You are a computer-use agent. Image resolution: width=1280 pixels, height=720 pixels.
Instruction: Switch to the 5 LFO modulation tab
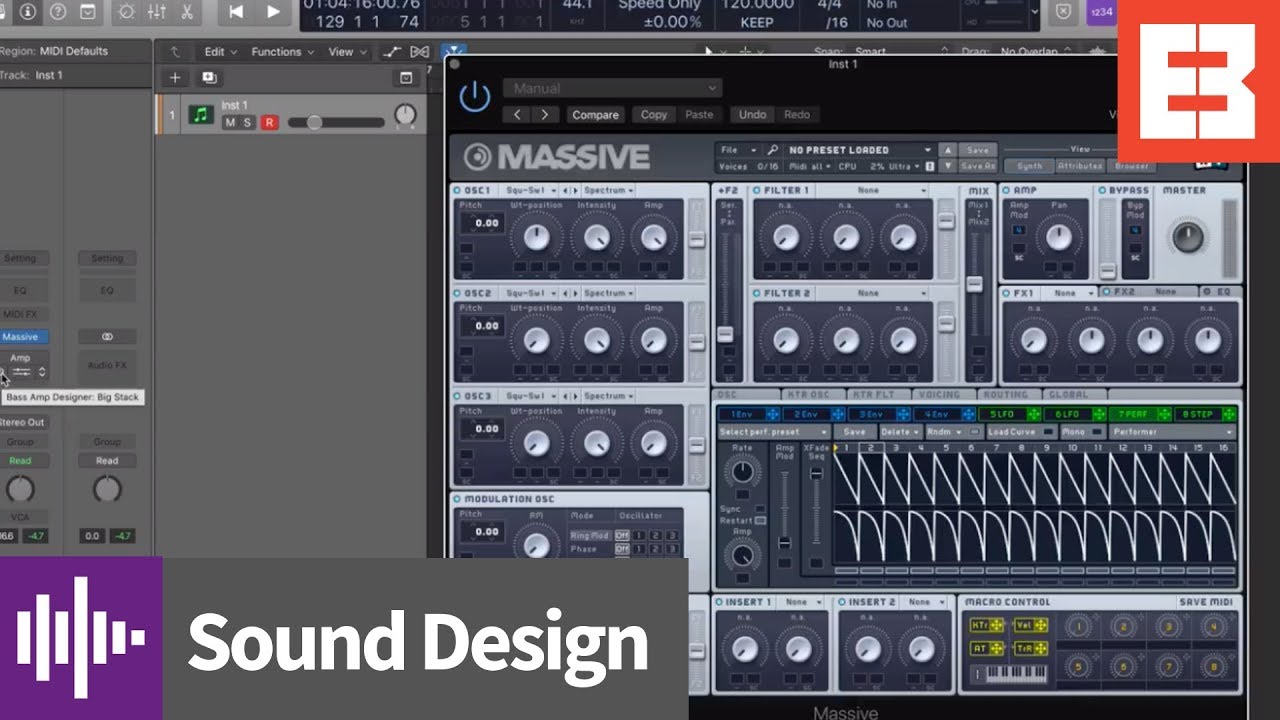click(x=1000, y=414)
